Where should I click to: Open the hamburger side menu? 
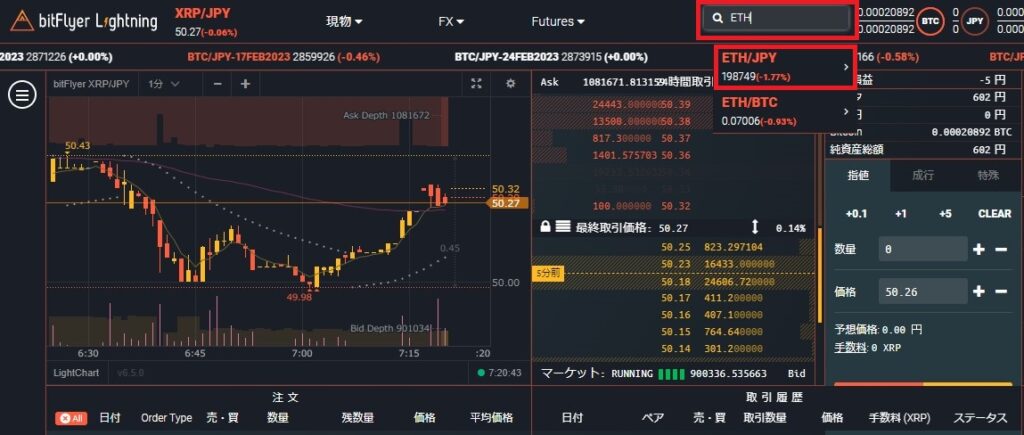point(22,95)
